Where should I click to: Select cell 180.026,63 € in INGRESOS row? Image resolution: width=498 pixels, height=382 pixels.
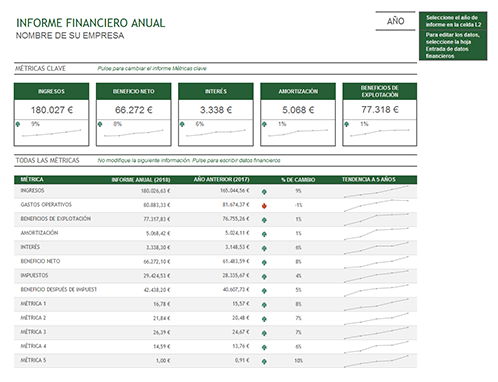[156, 191]
